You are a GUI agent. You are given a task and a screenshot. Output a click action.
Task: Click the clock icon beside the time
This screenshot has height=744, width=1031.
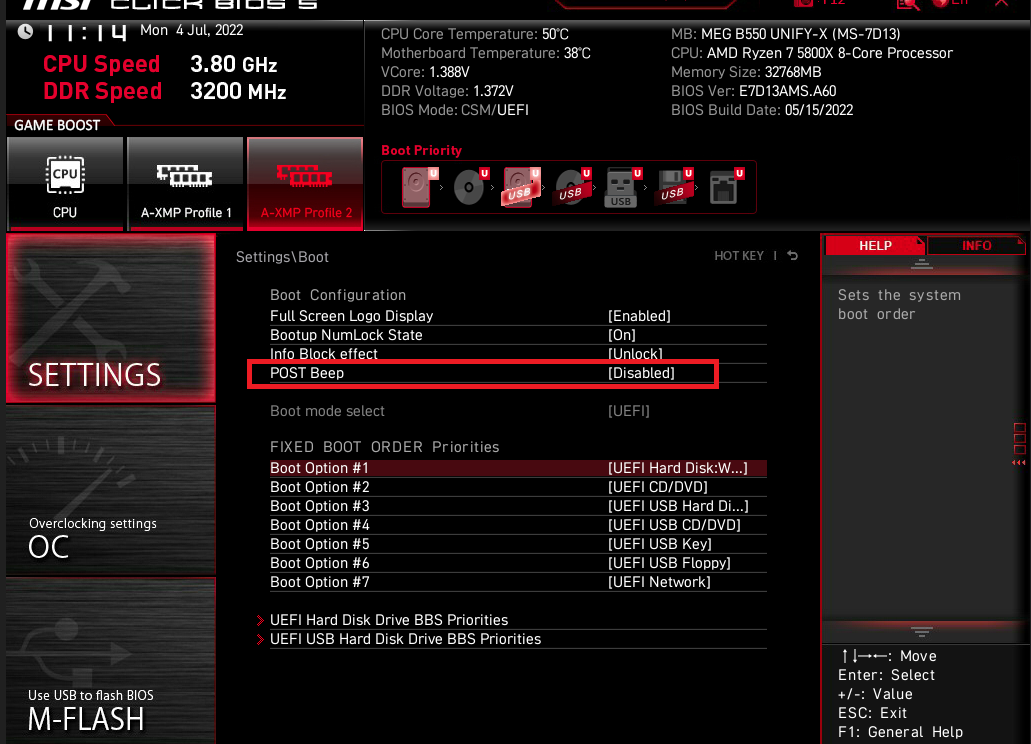click(x=25, y=32)
